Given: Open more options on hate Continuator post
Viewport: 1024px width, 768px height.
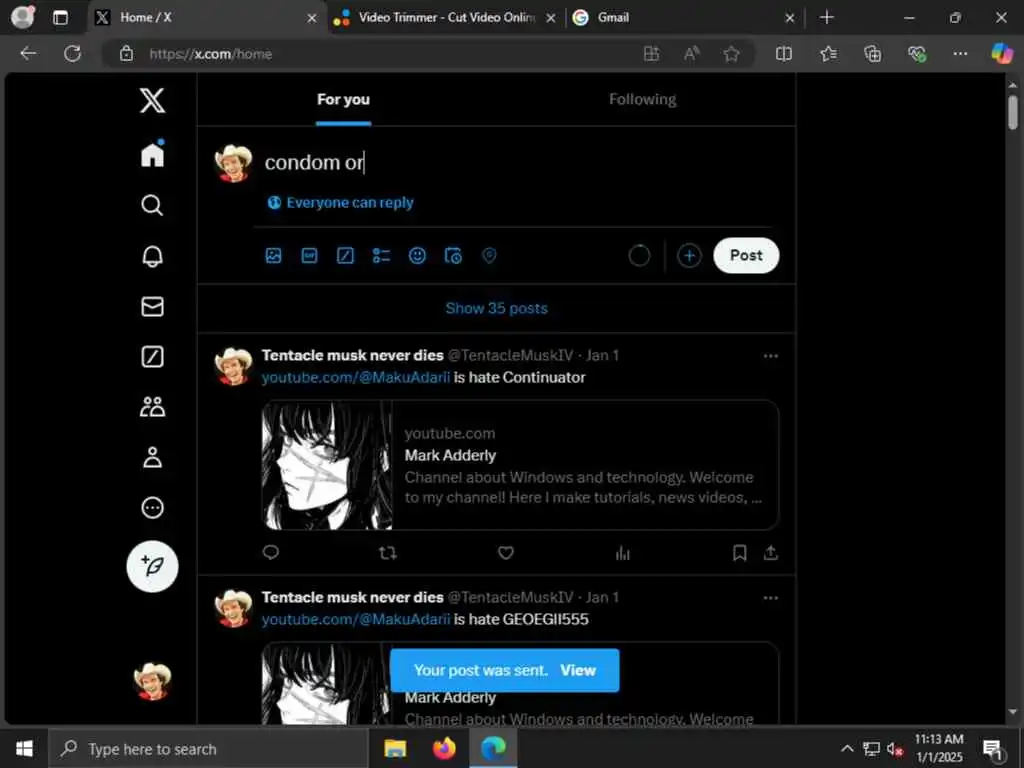Looking at the screenshot, I should 771,356.
